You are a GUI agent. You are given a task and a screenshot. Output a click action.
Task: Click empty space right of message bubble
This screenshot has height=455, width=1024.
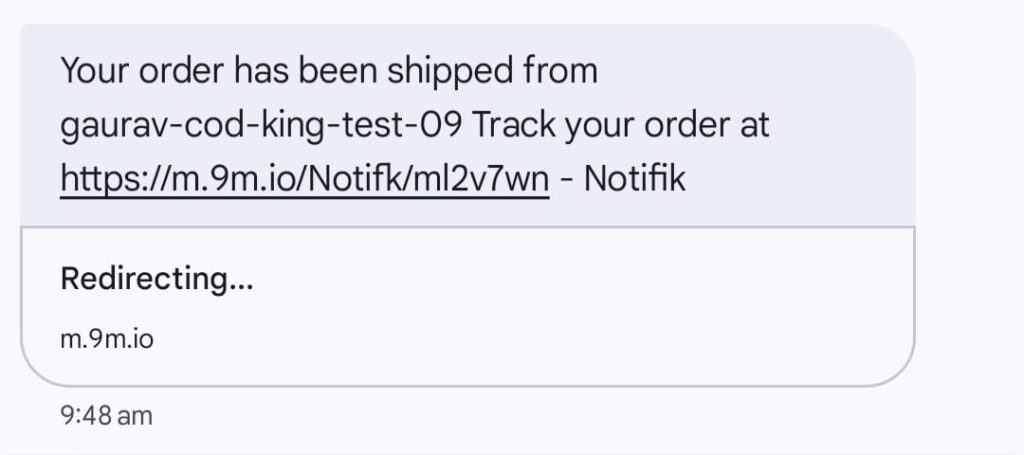(x=968, y=200)
